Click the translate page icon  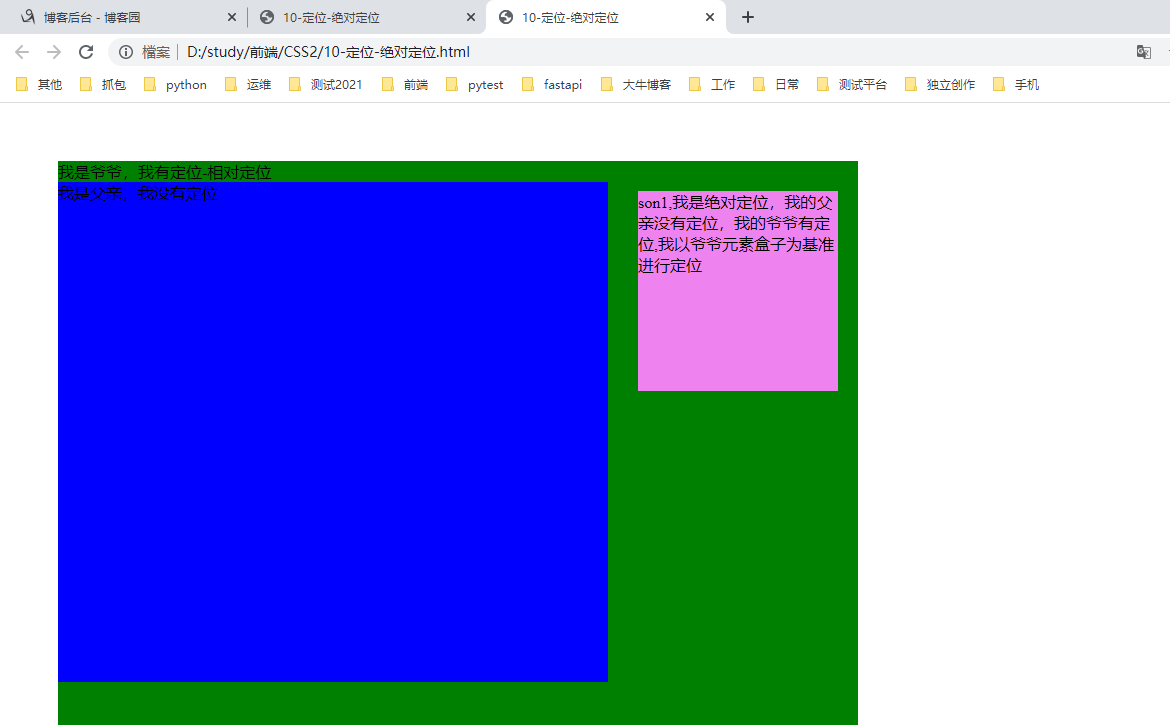pos(1143,52)
